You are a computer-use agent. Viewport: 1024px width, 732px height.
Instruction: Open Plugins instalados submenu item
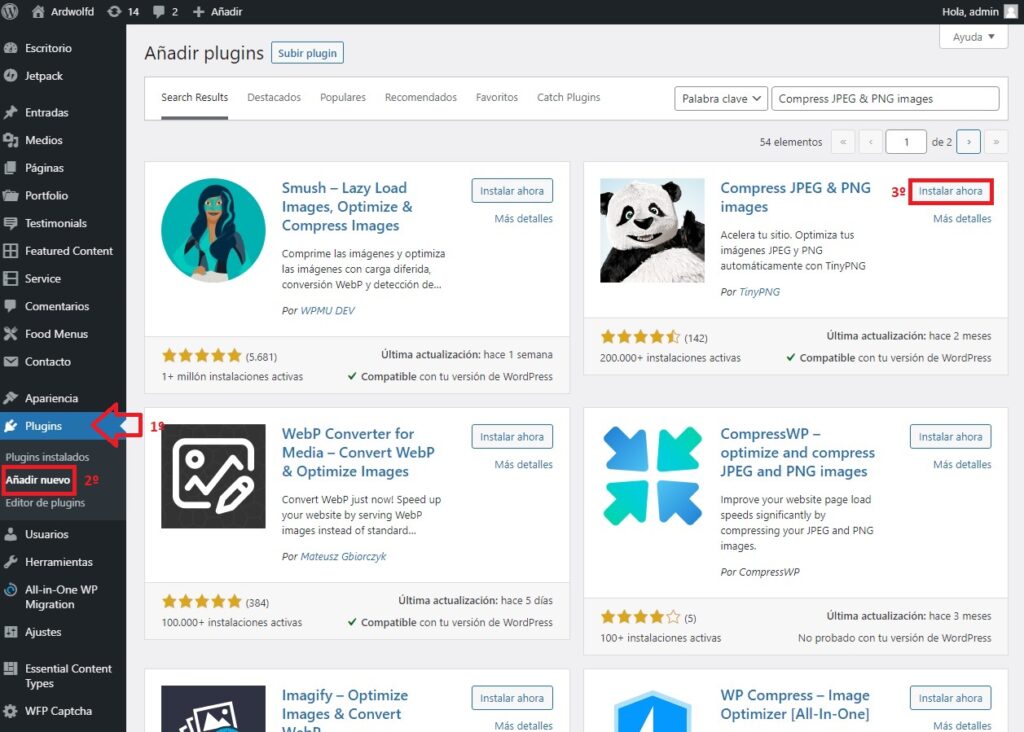pos(47,457)
